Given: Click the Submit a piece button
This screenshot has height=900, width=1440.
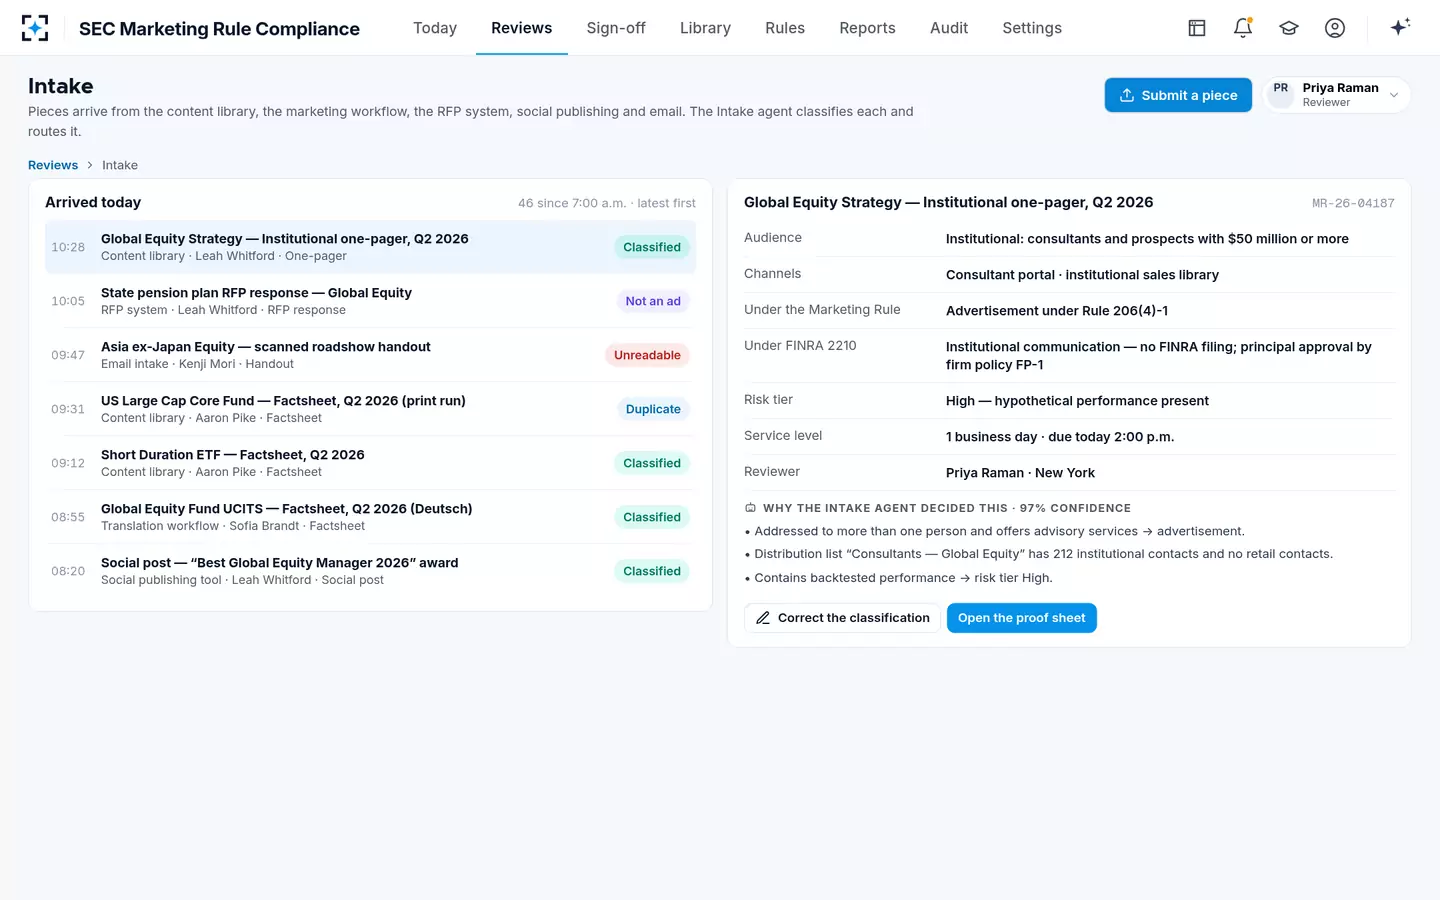Looking at the screenshot, I should (1178, 95).
